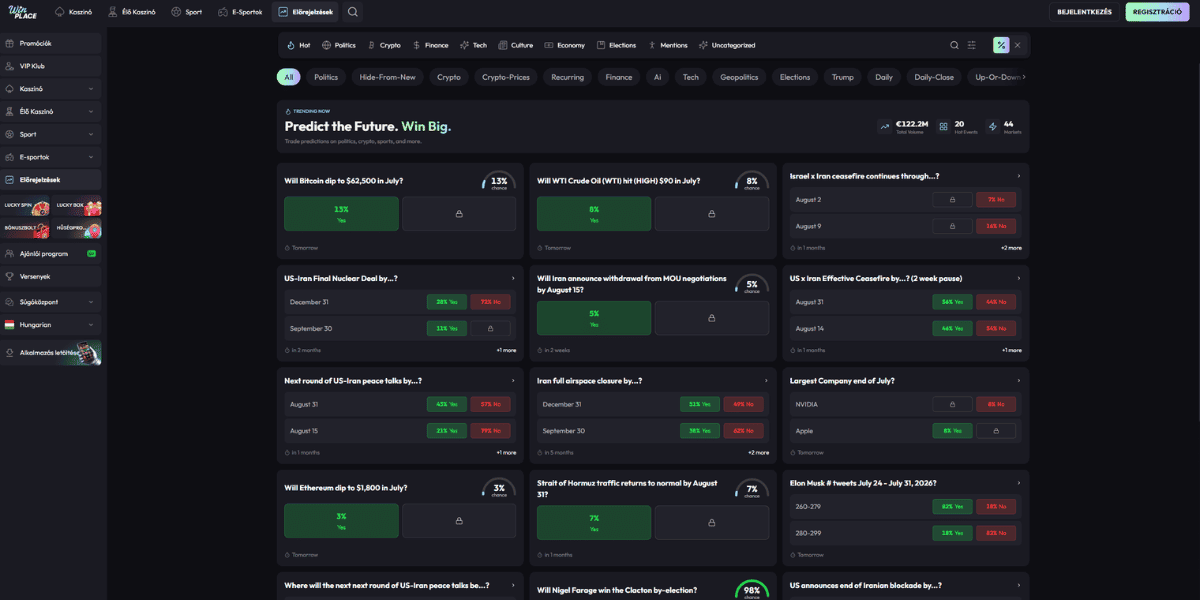Show more filter chips after Up-Or-Down
The width and height of the screenshot is (1200, 600).
pos(1024,77)
